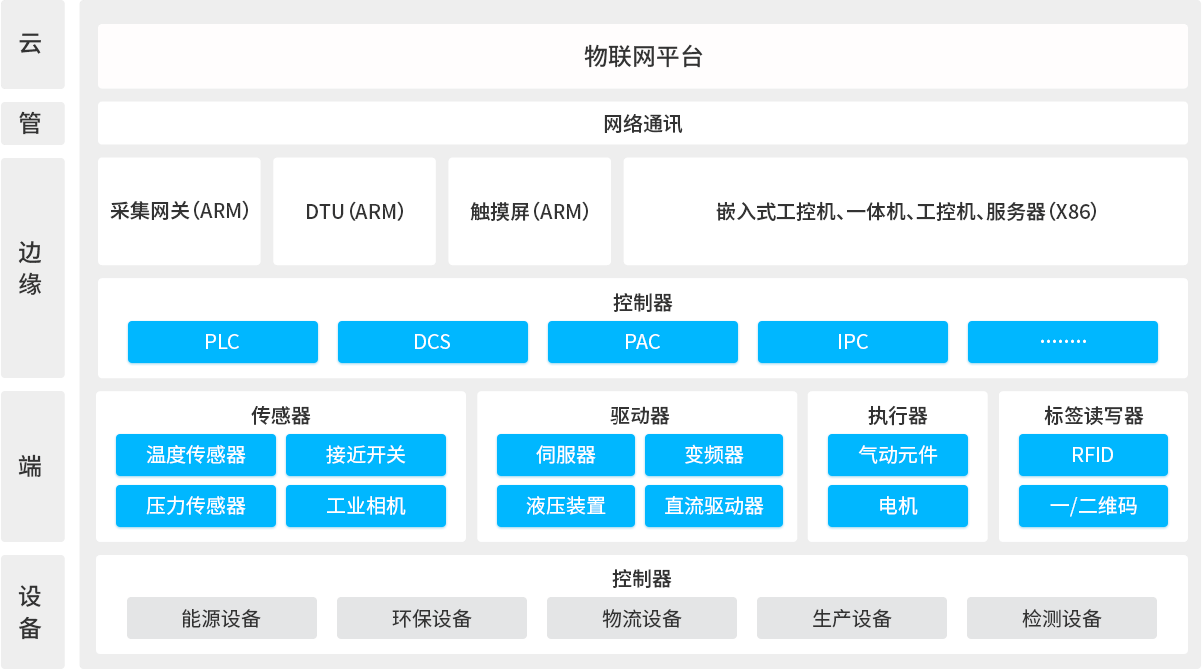The image size is (1202, 669).
Task: Select the PLC controller button
Action: click(x=222, y=342)
